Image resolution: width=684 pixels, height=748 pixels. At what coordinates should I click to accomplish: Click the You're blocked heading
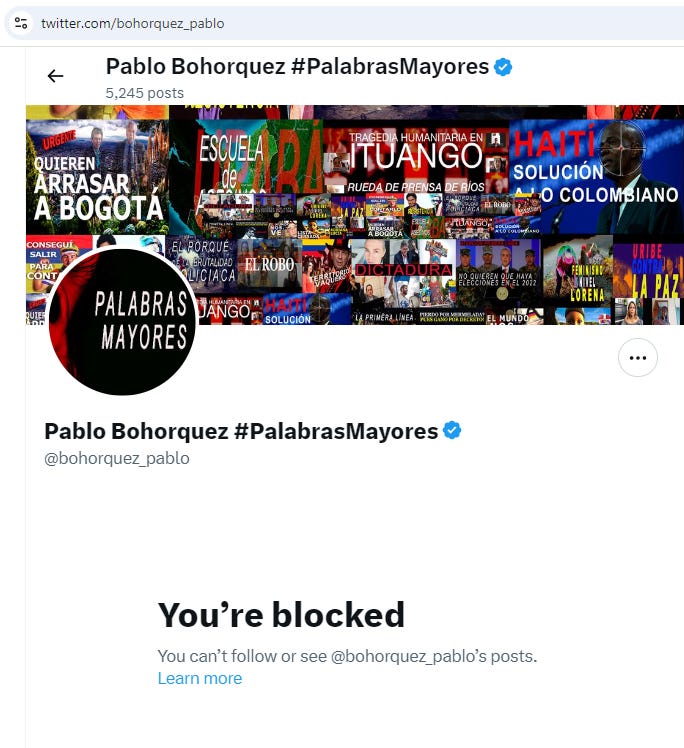[281, 615]
